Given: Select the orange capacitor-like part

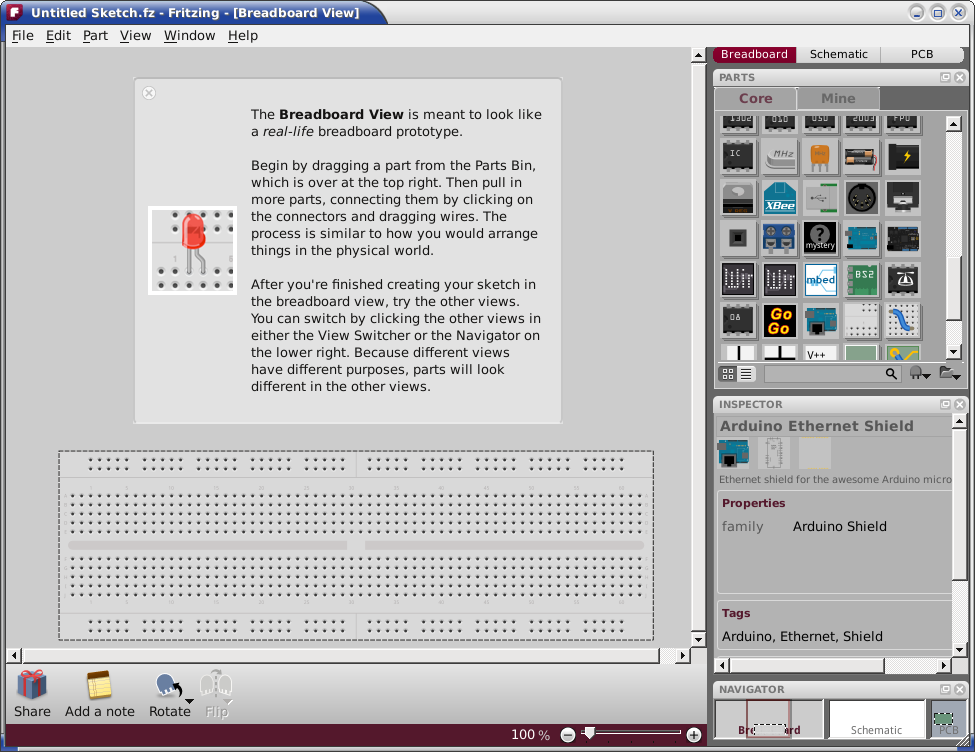Looking at the screenshot, I should click(x=820, y=156).
